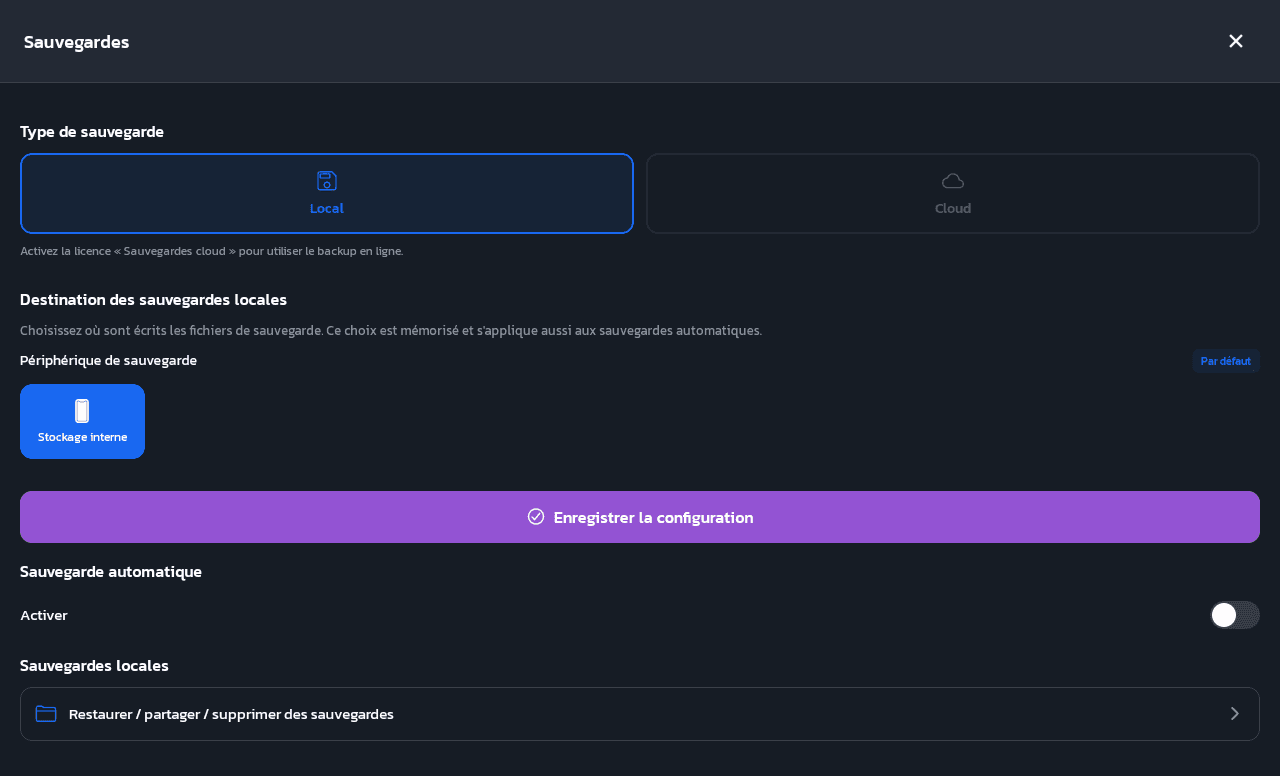Open Restaurer / partager / supprimer des sauvegardes
The image size is (1280, 776).
pos(640,714)
